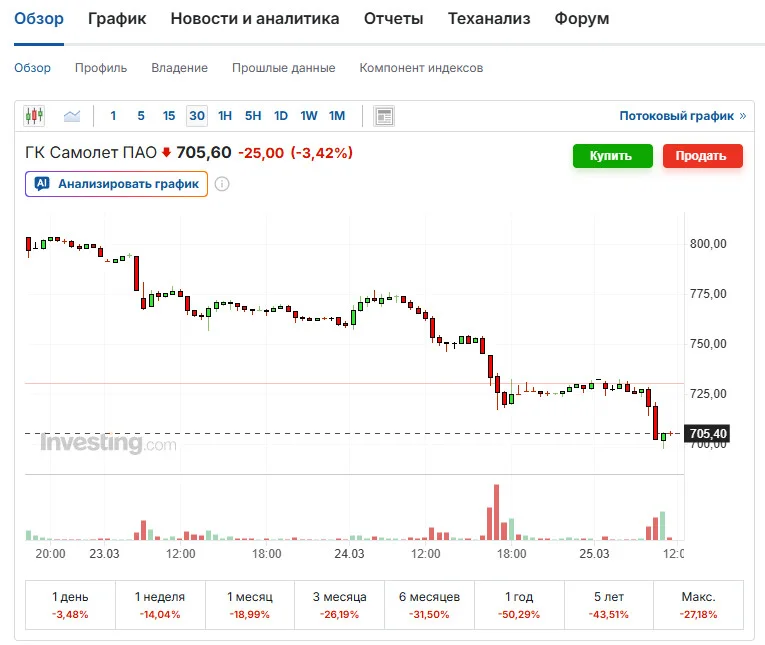Choose the 5 minute interval
Screen dimensions: 765x645
point(141,116)
